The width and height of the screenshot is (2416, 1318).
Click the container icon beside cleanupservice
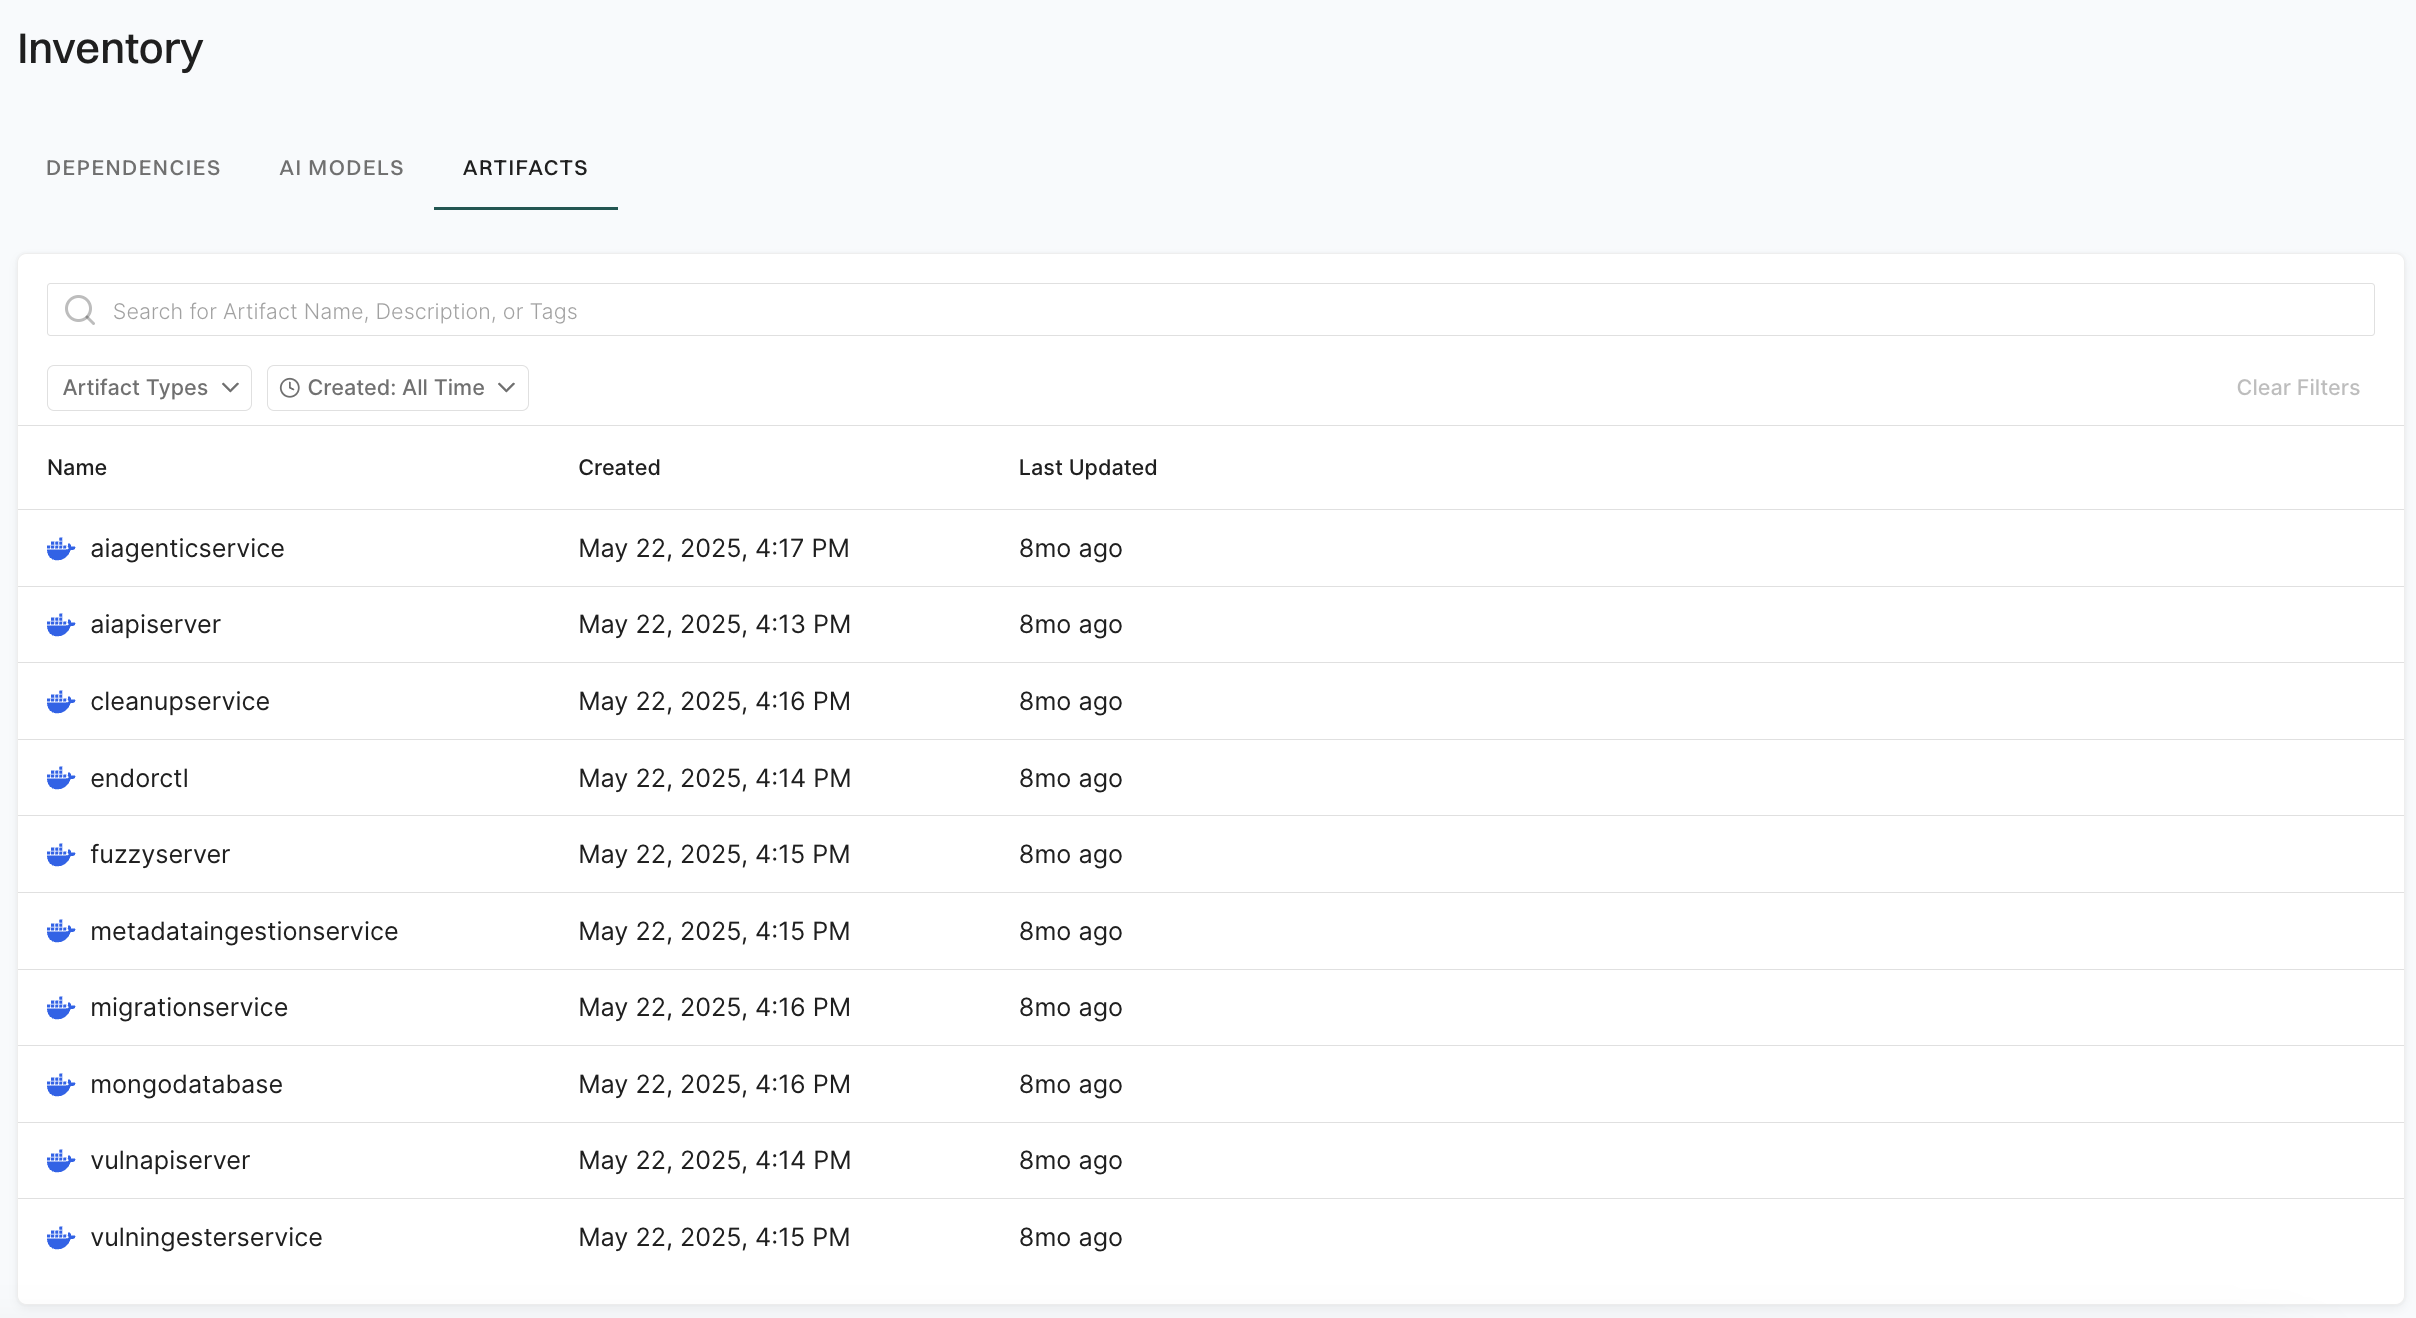(61, 701)
